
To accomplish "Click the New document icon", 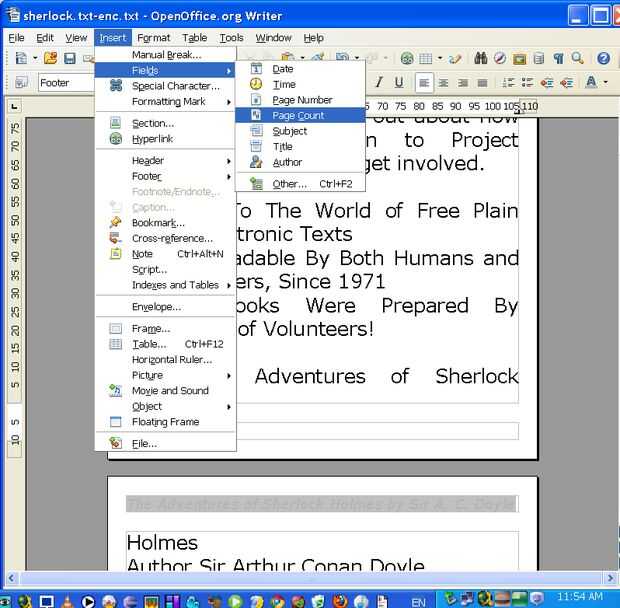I will coord(21,59).
